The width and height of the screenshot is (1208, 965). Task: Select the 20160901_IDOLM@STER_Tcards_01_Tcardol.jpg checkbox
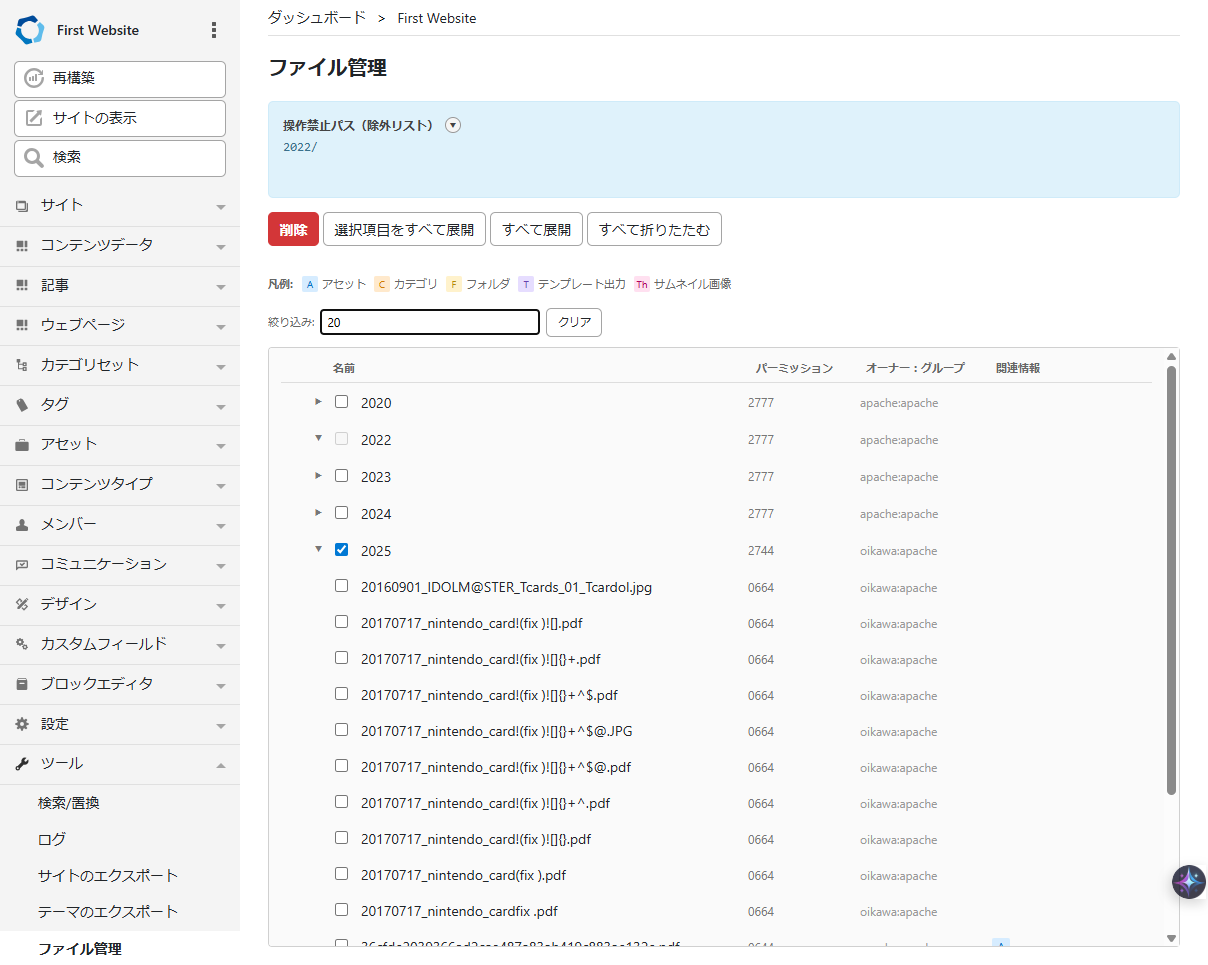tap(342, 586)
